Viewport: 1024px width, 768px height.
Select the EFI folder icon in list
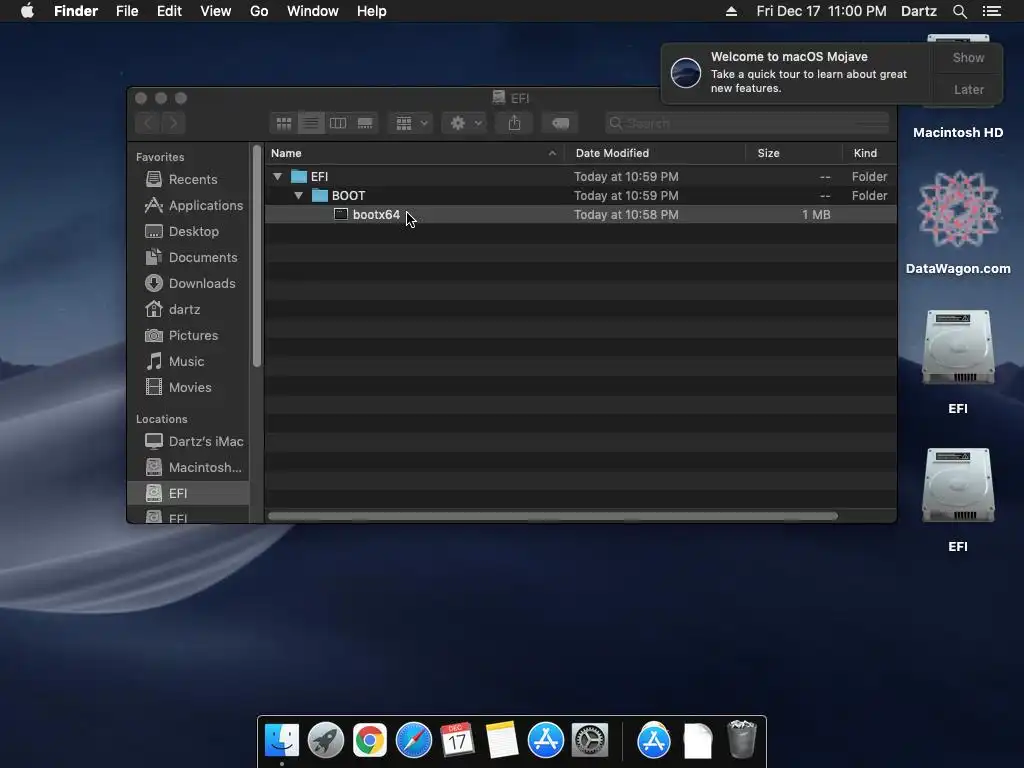tap(299, 176)
